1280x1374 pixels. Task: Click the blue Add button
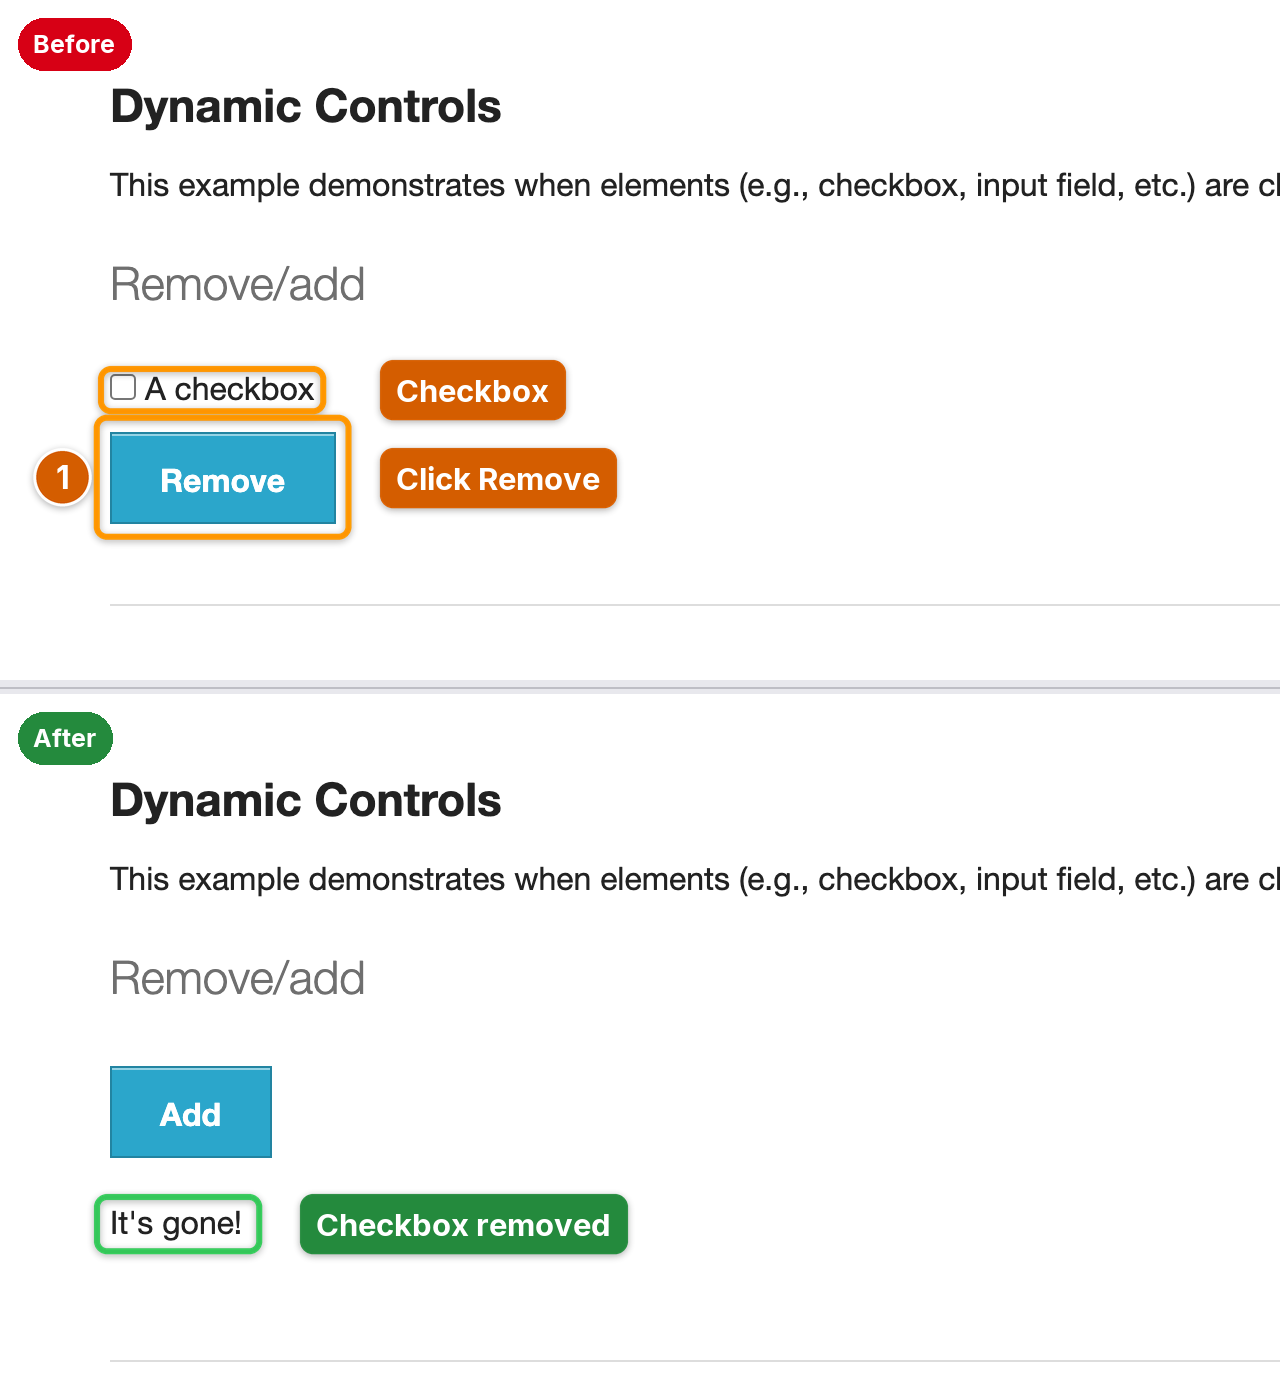click(x=191, y=1112)
